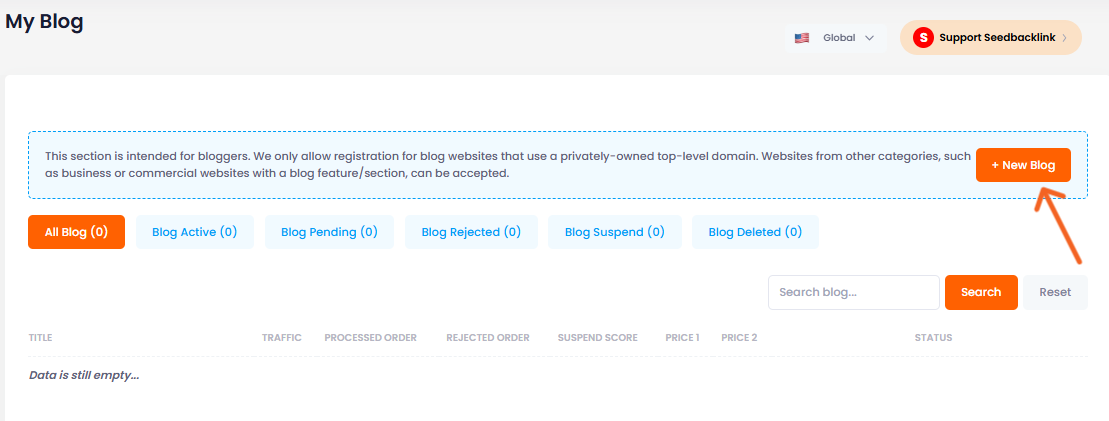The height and width of the screenshot is (421, 1109).
Task: Click the TRAFFIC column header
Action: click(x=281, y=338)
